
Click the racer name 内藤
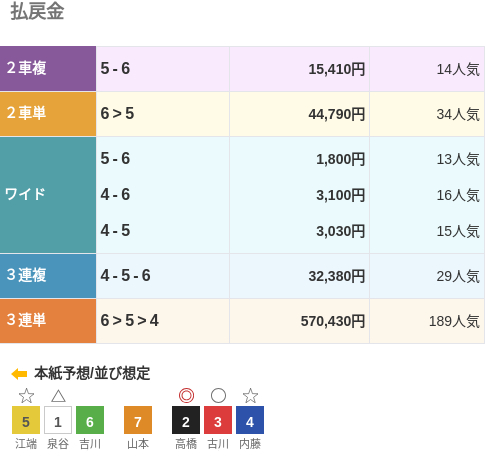click(250, 444)
